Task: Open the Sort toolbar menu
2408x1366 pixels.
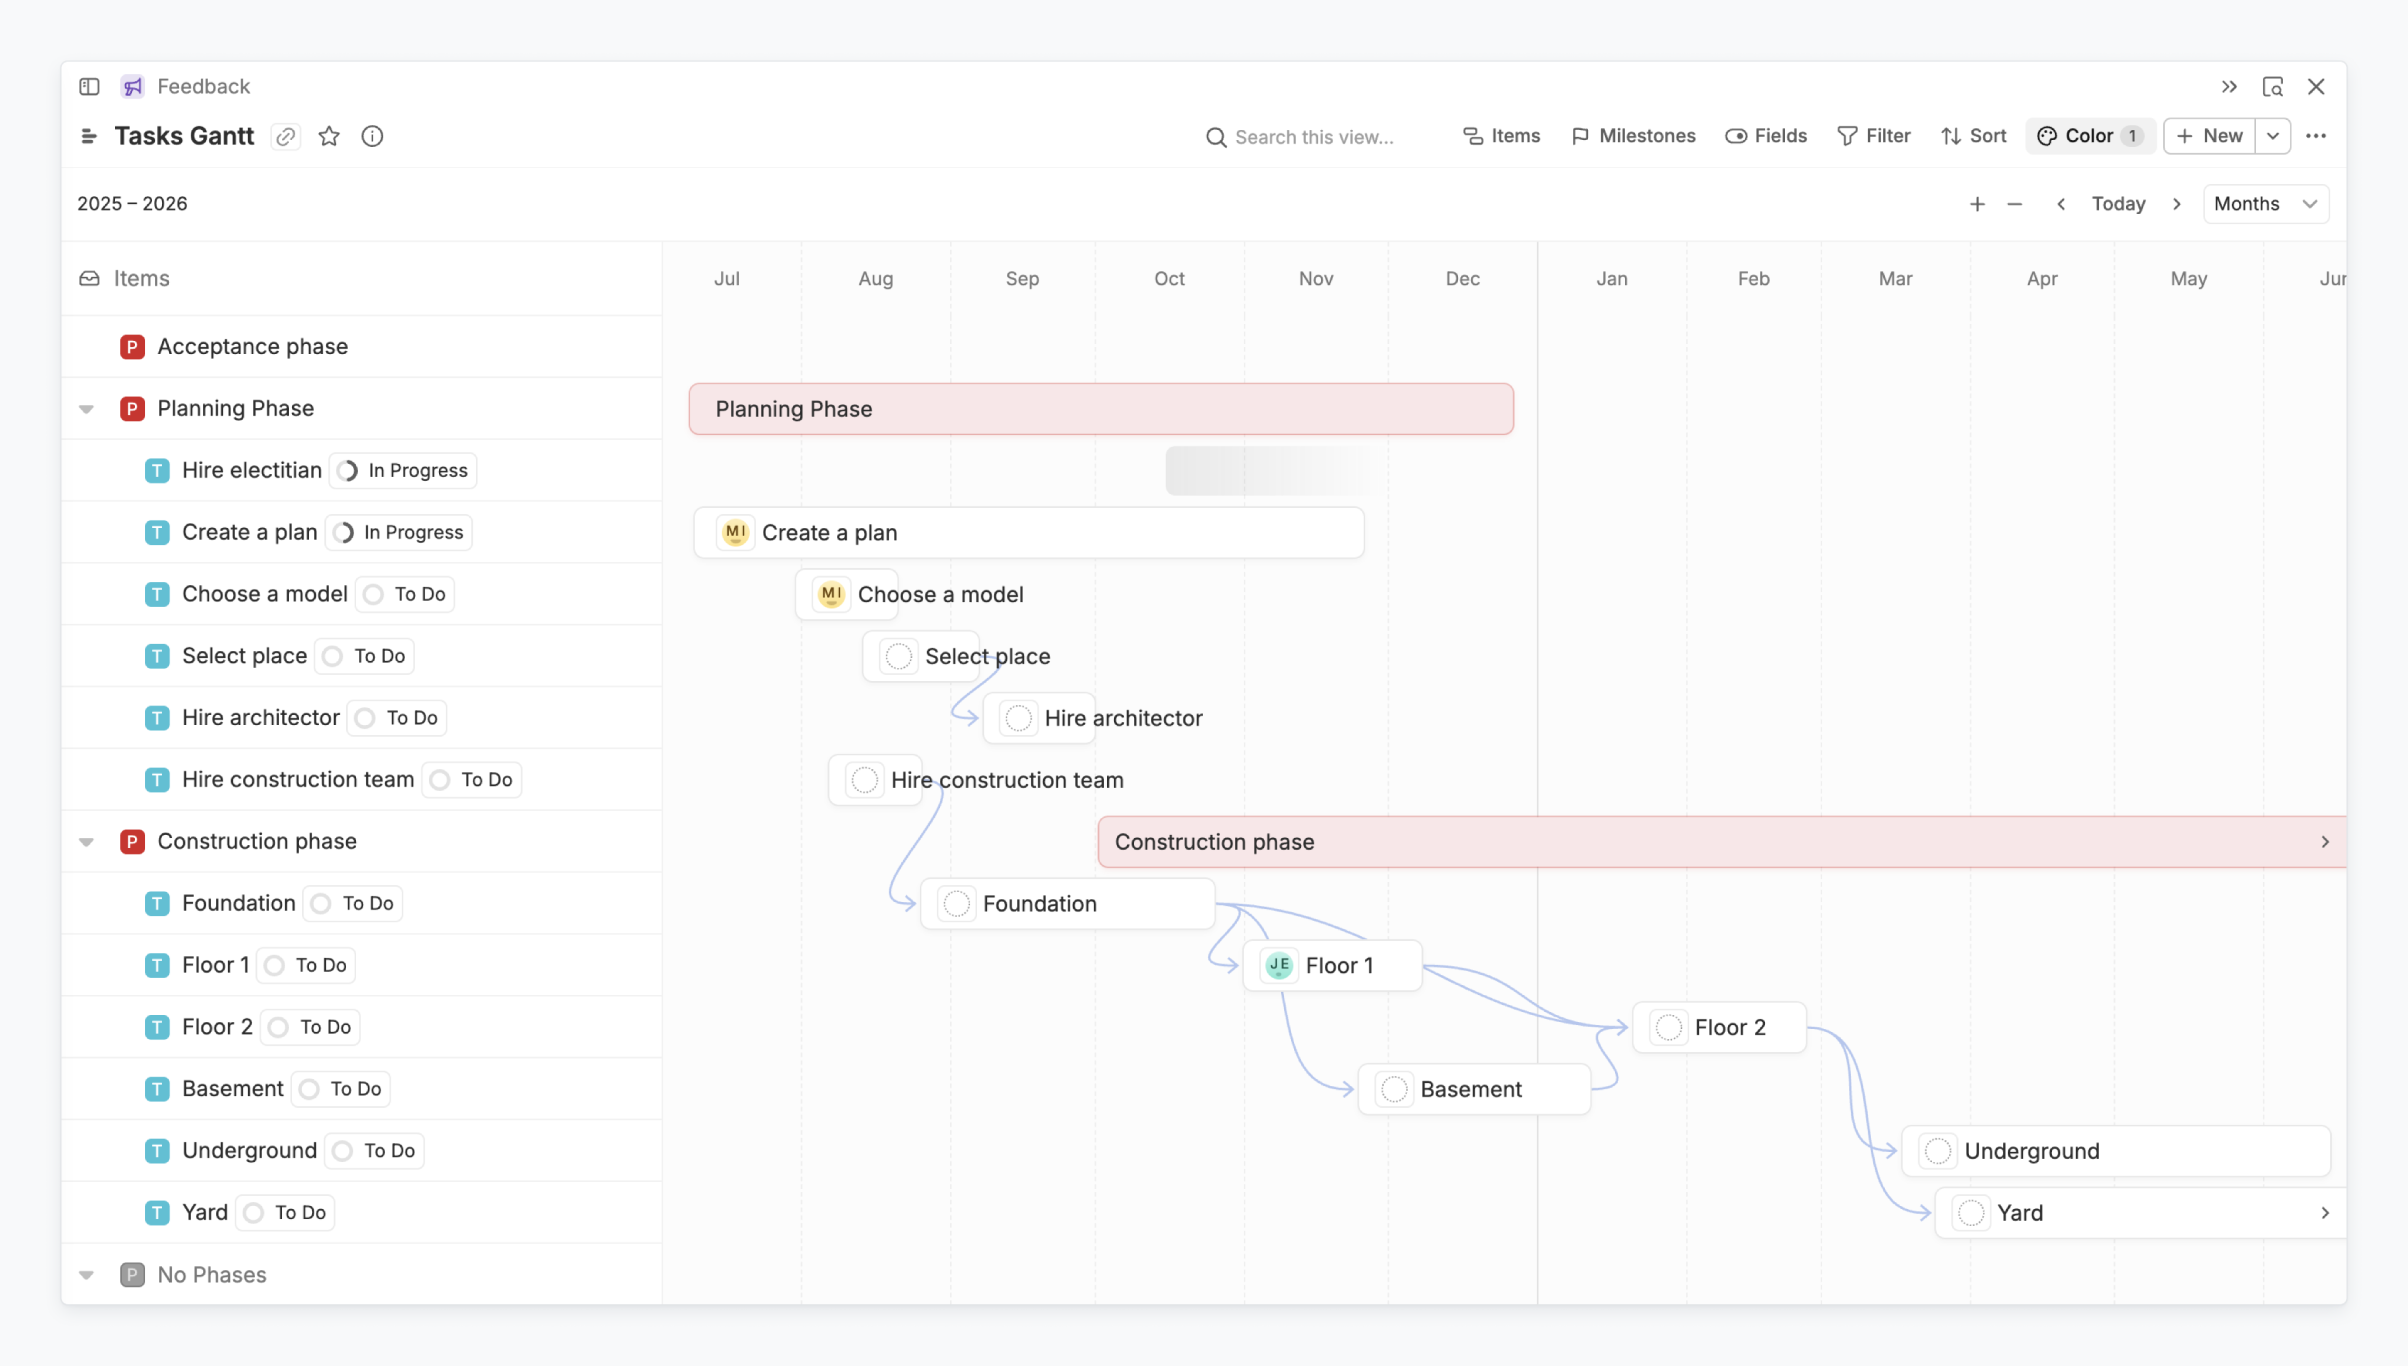Action: click(x=1974, y=136)
